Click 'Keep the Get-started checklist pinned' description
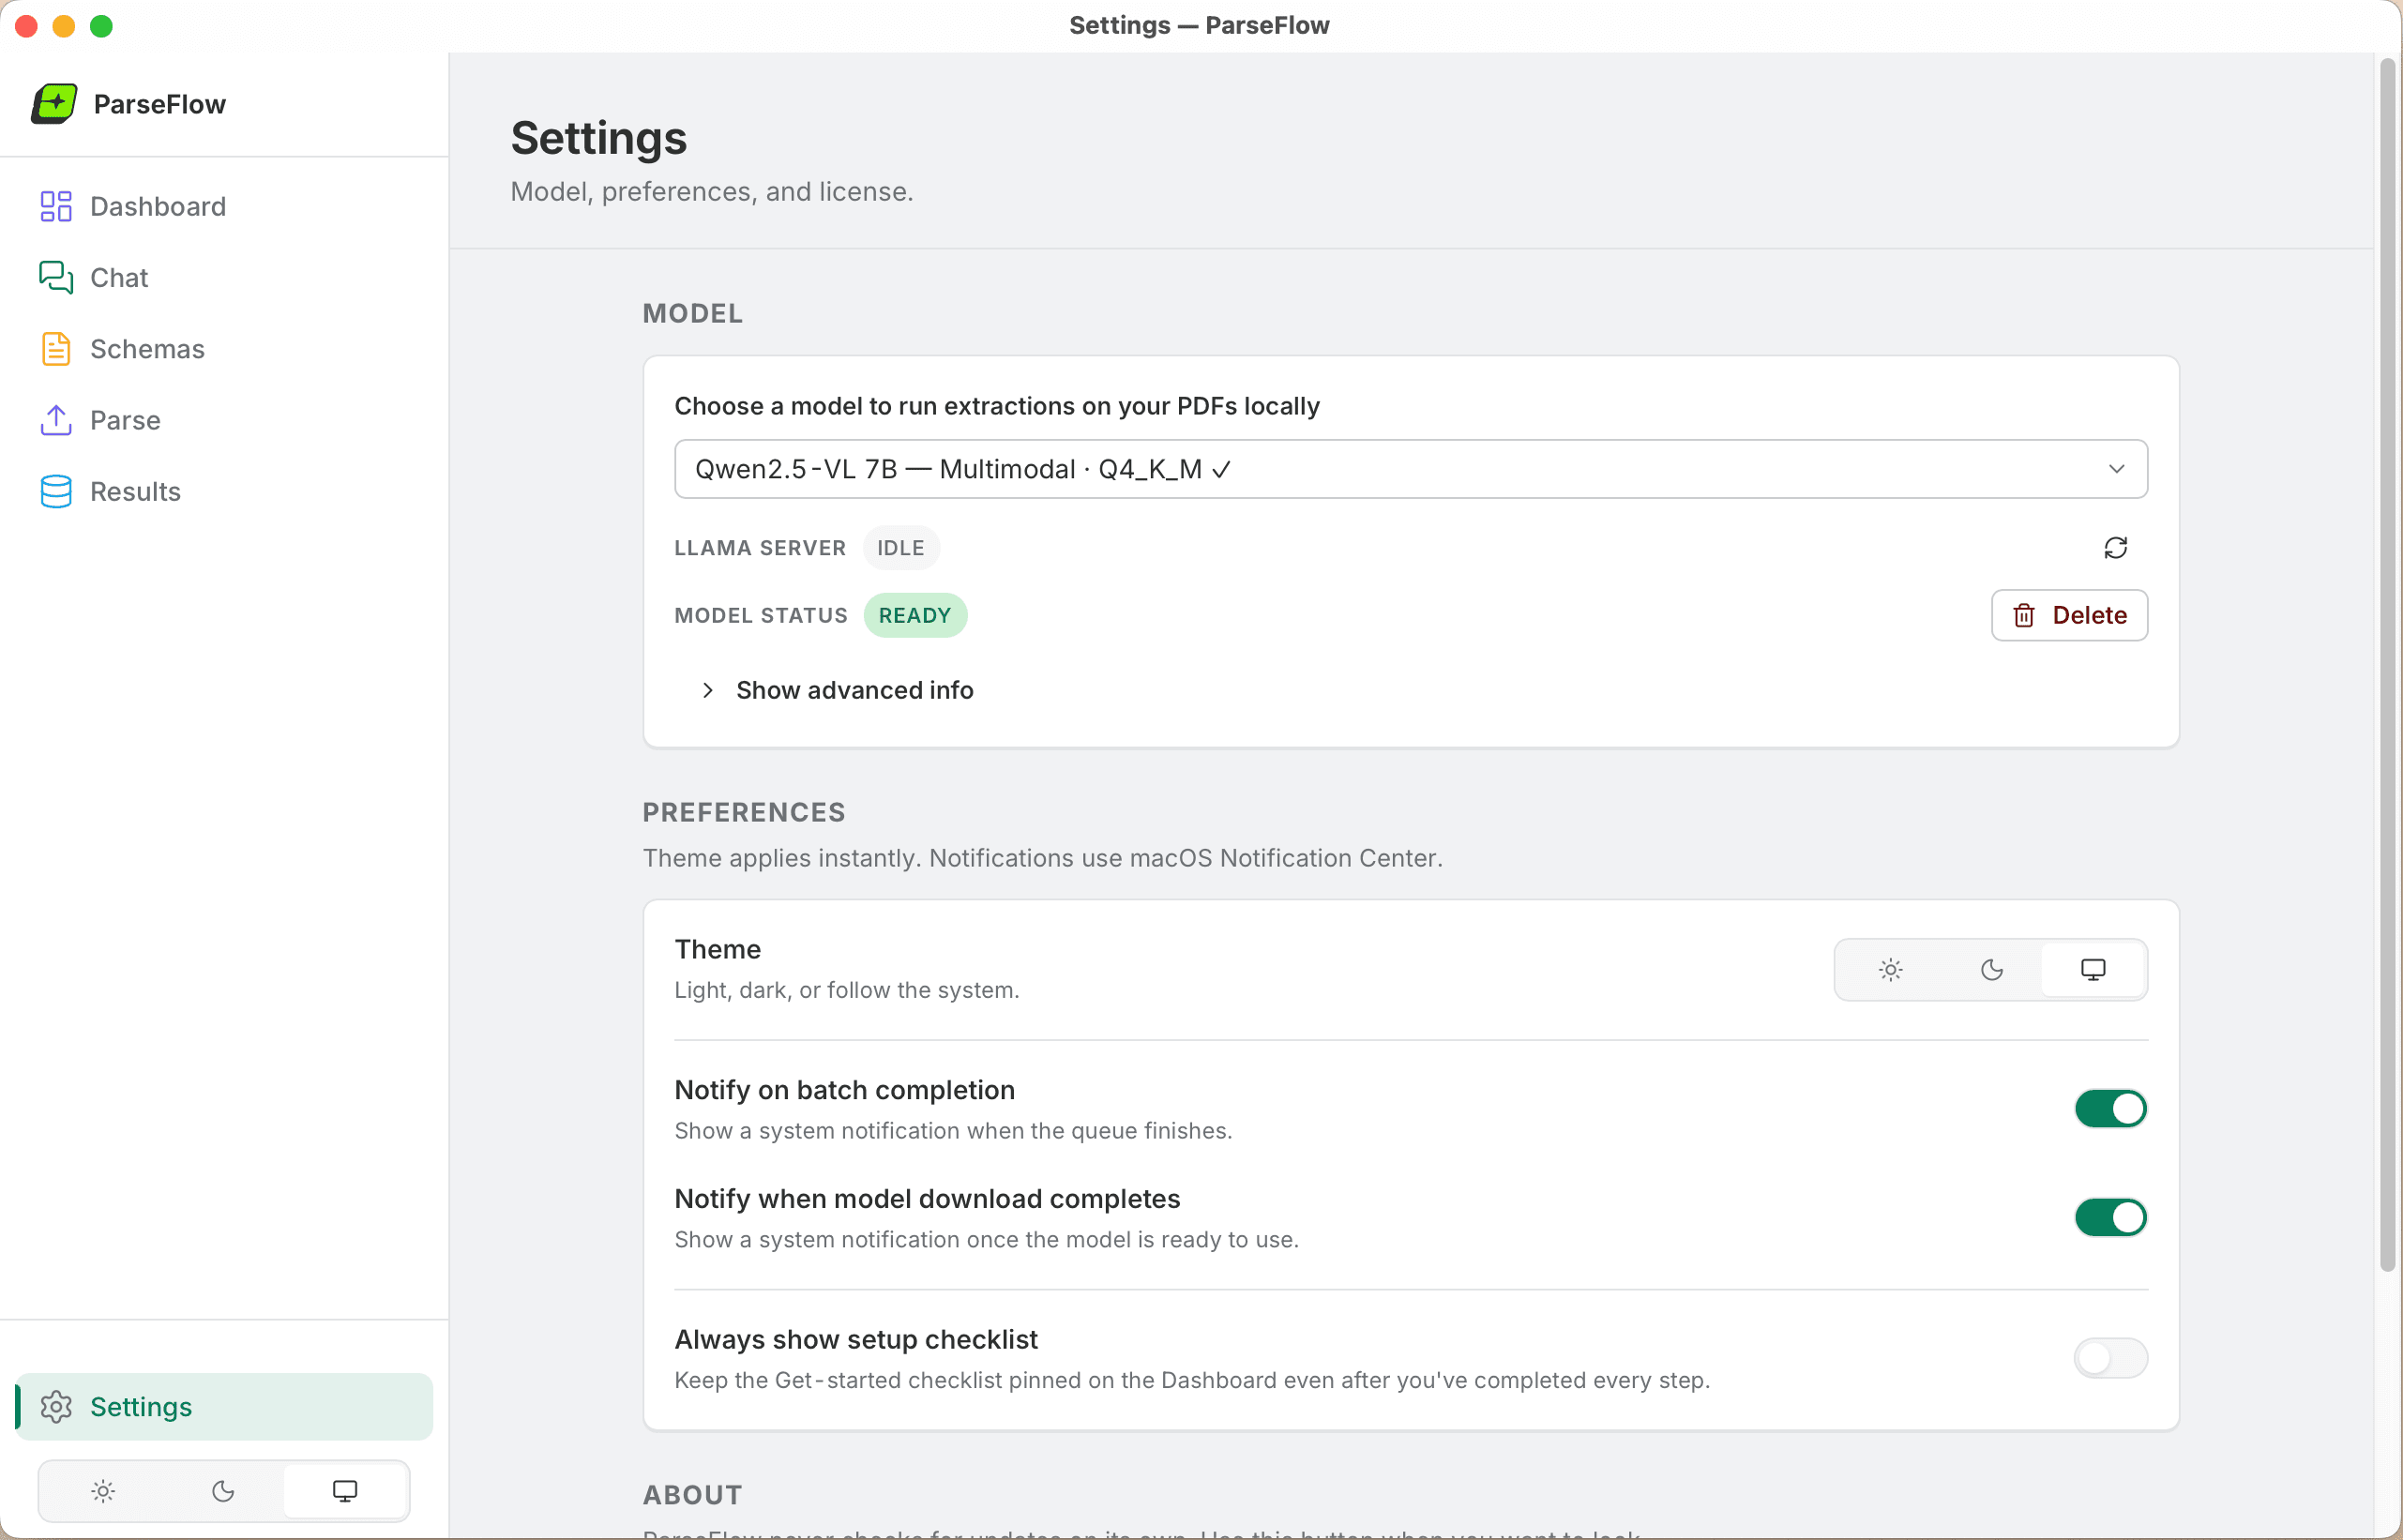 (x=1192, y=1380)
